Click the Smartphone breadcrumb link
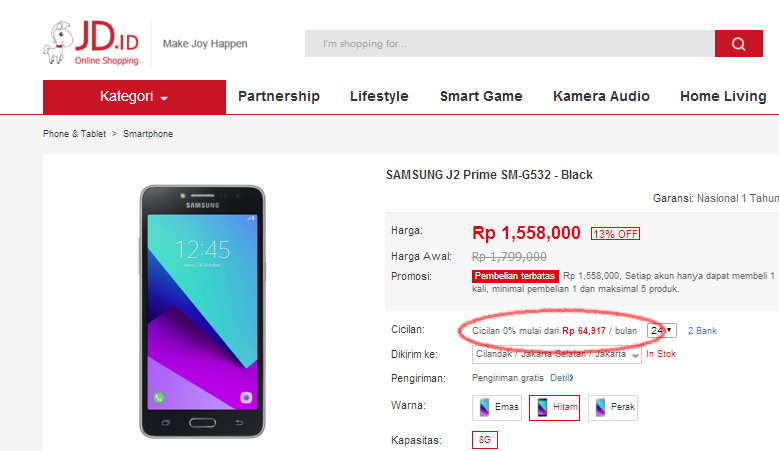 point(148,134)
